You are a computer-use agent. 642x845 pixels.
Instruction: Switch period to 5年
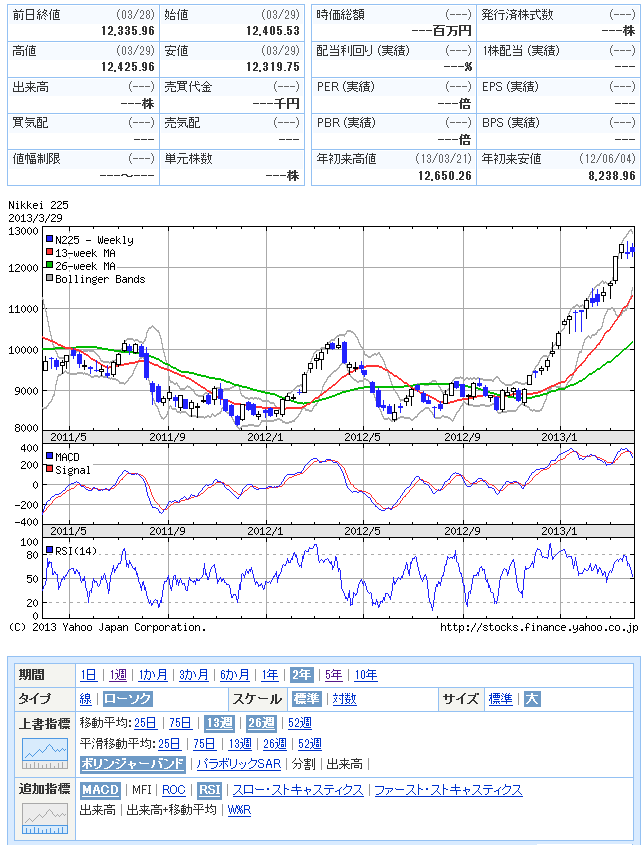coord(333,675)
